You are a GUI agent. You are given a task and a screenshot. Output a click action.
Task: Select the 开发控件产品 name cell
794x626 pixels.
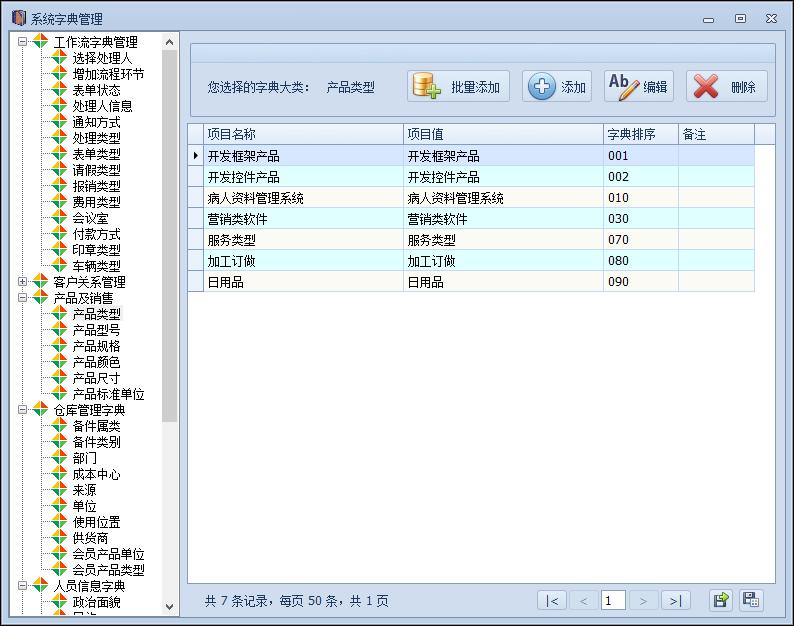pyautogui.click(x=303, y=177)
